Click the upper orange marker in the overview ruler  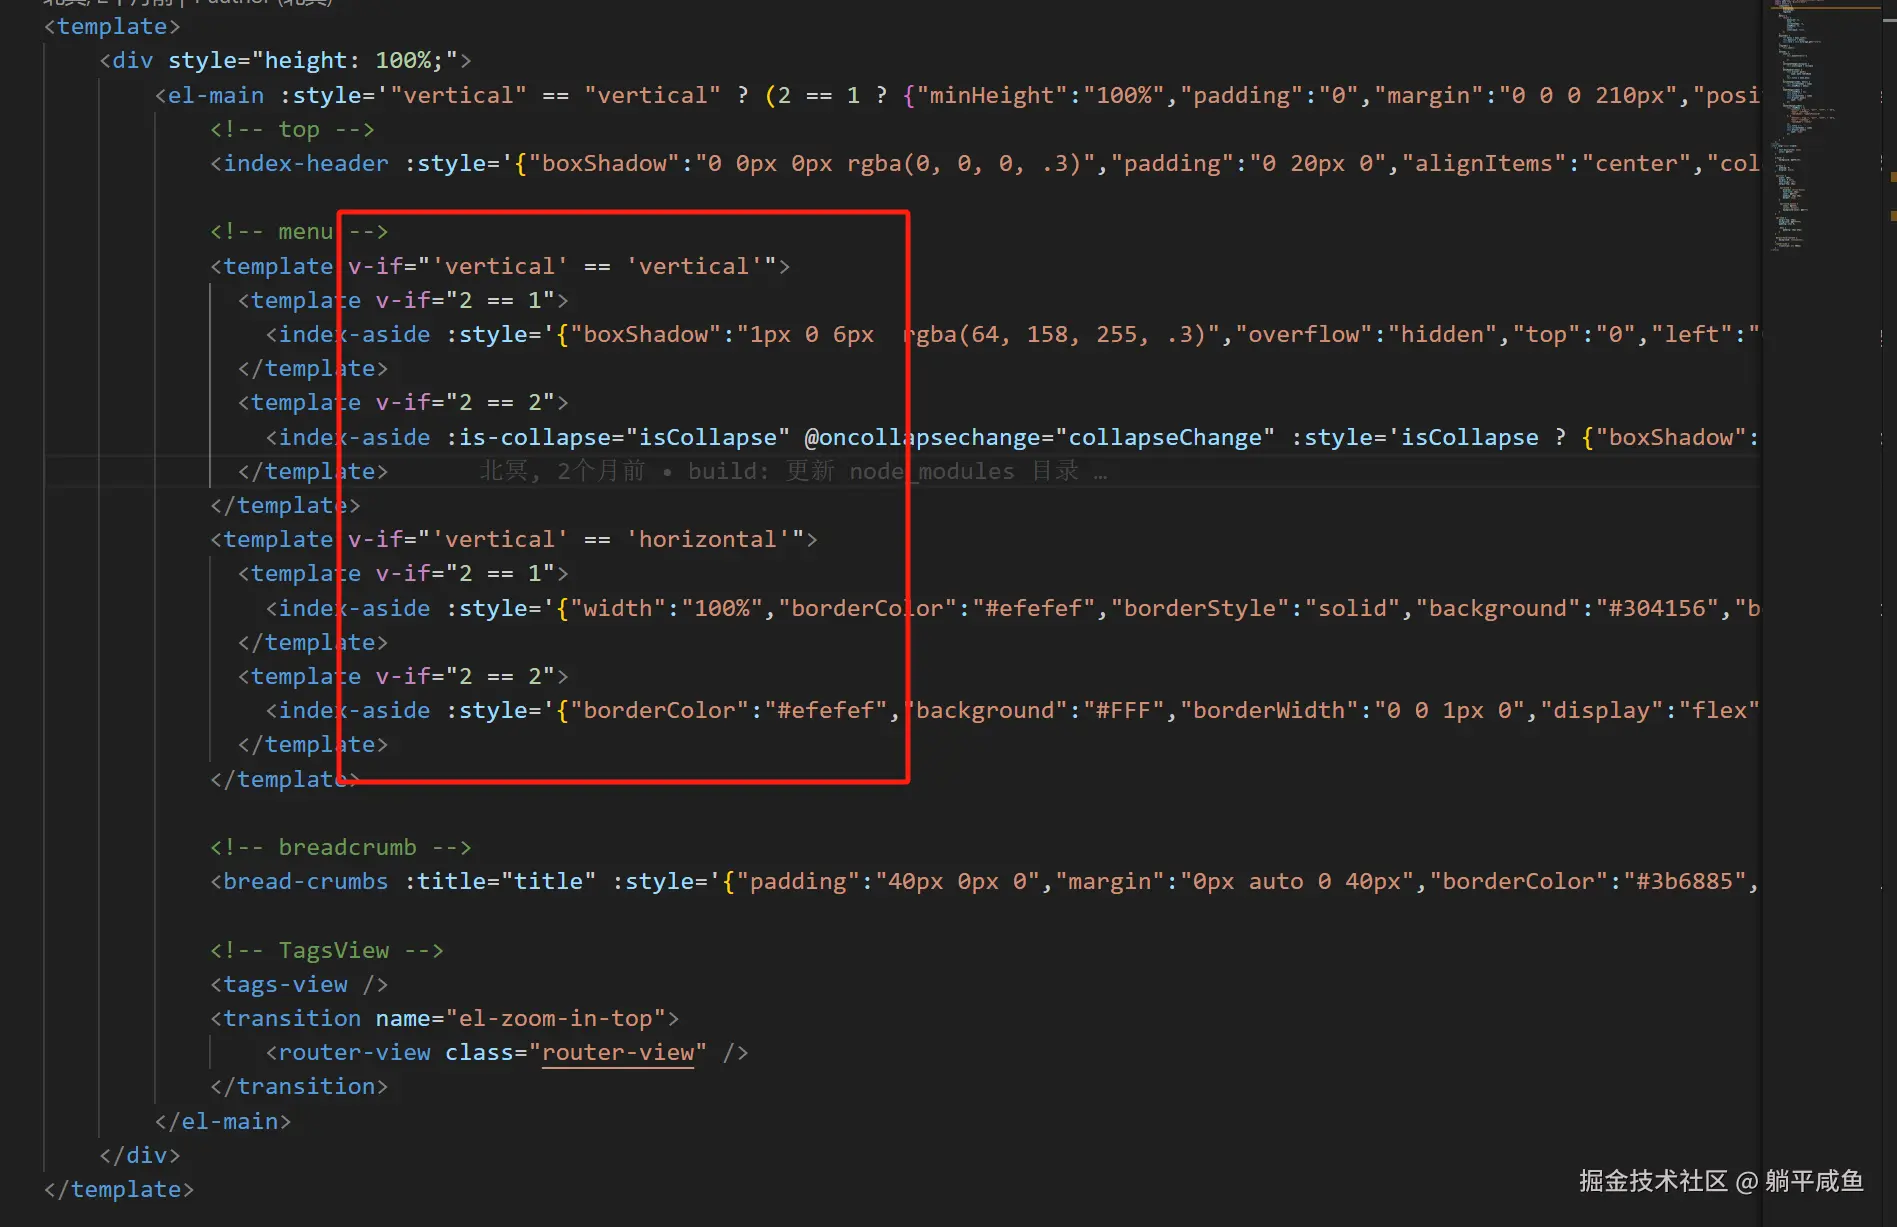point(1893,177)
